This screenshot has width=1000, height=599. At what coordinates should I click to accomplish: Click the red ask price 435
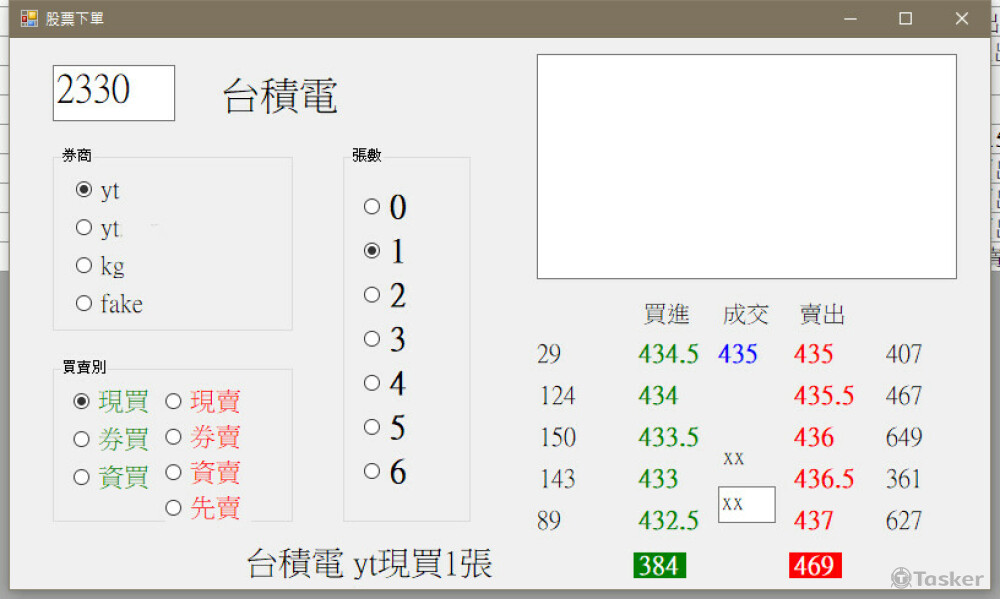[813, 354]
